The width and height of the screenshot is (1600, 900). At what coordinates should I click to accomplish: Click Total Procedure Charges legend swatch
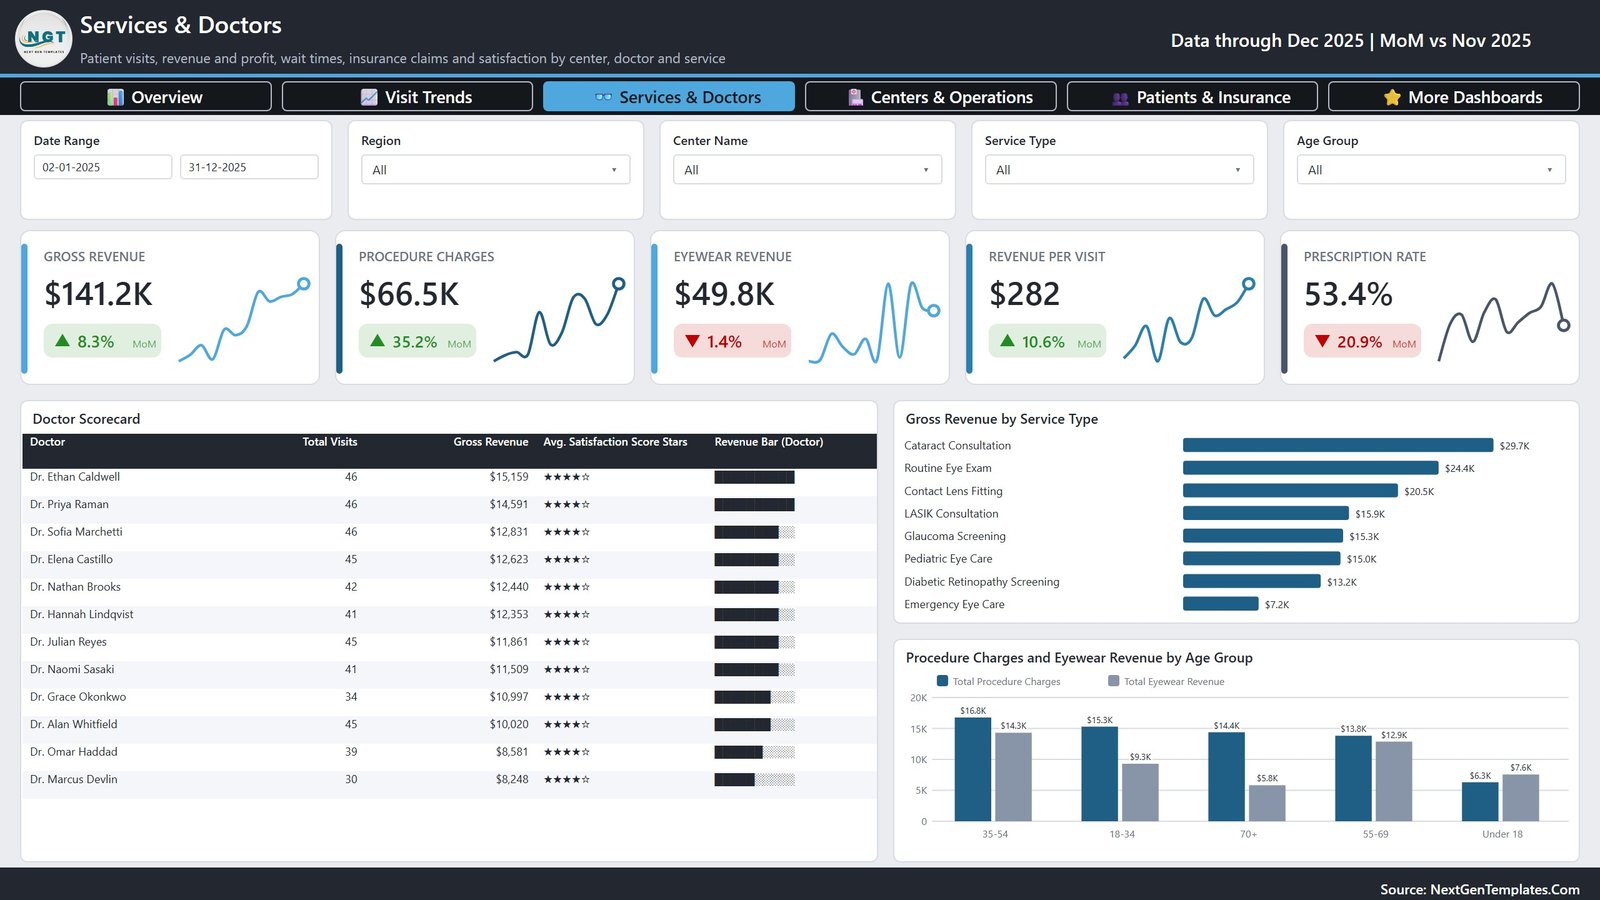942,681
